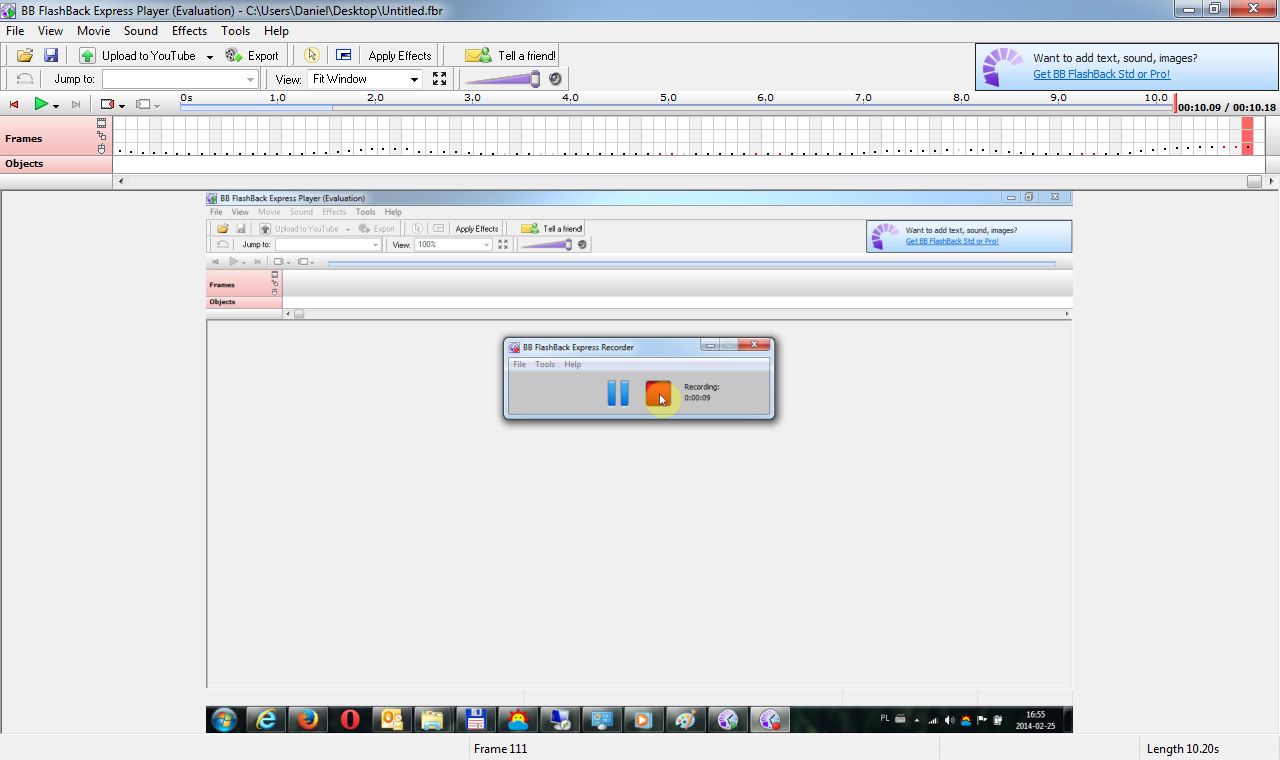The image size is (1280, 760).
Task: Open the View menu
Action: (50, 31)
